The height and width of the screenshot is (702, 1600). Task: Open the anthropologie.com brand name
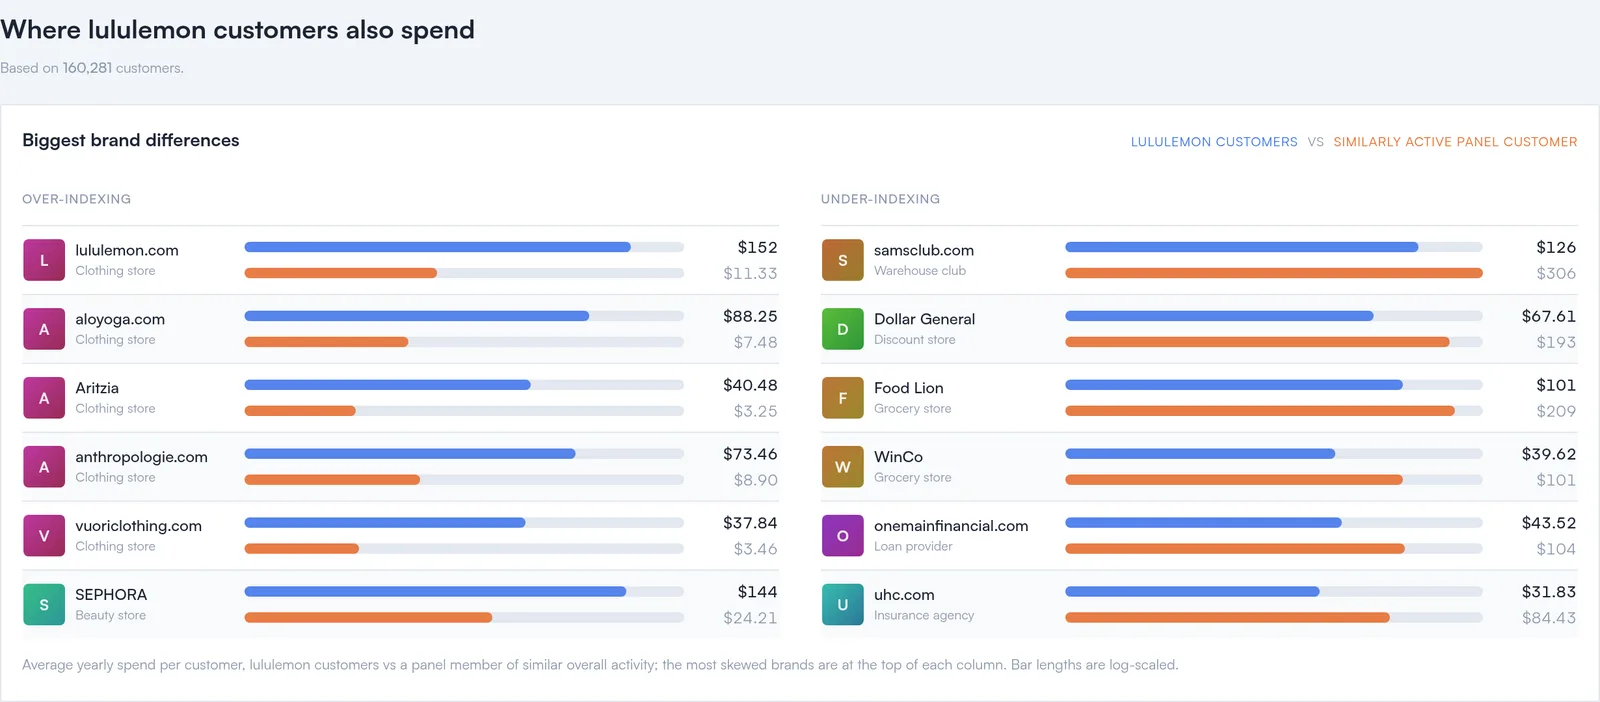[141, 457]
